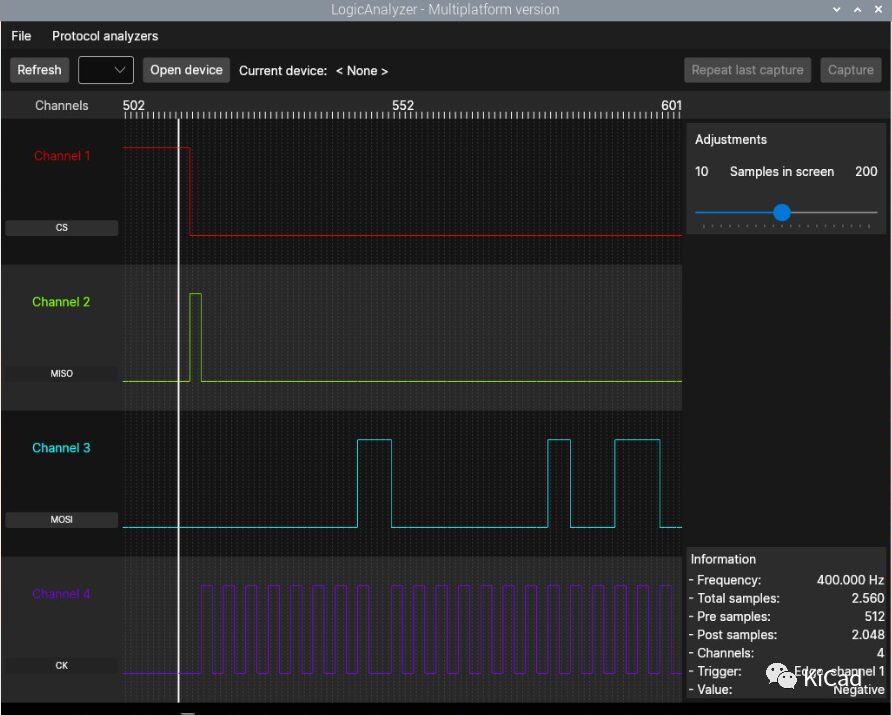Screen dimensions: 892x715
Task: Open the File menu
Action: pyautogui.click(x=21, y=36)
